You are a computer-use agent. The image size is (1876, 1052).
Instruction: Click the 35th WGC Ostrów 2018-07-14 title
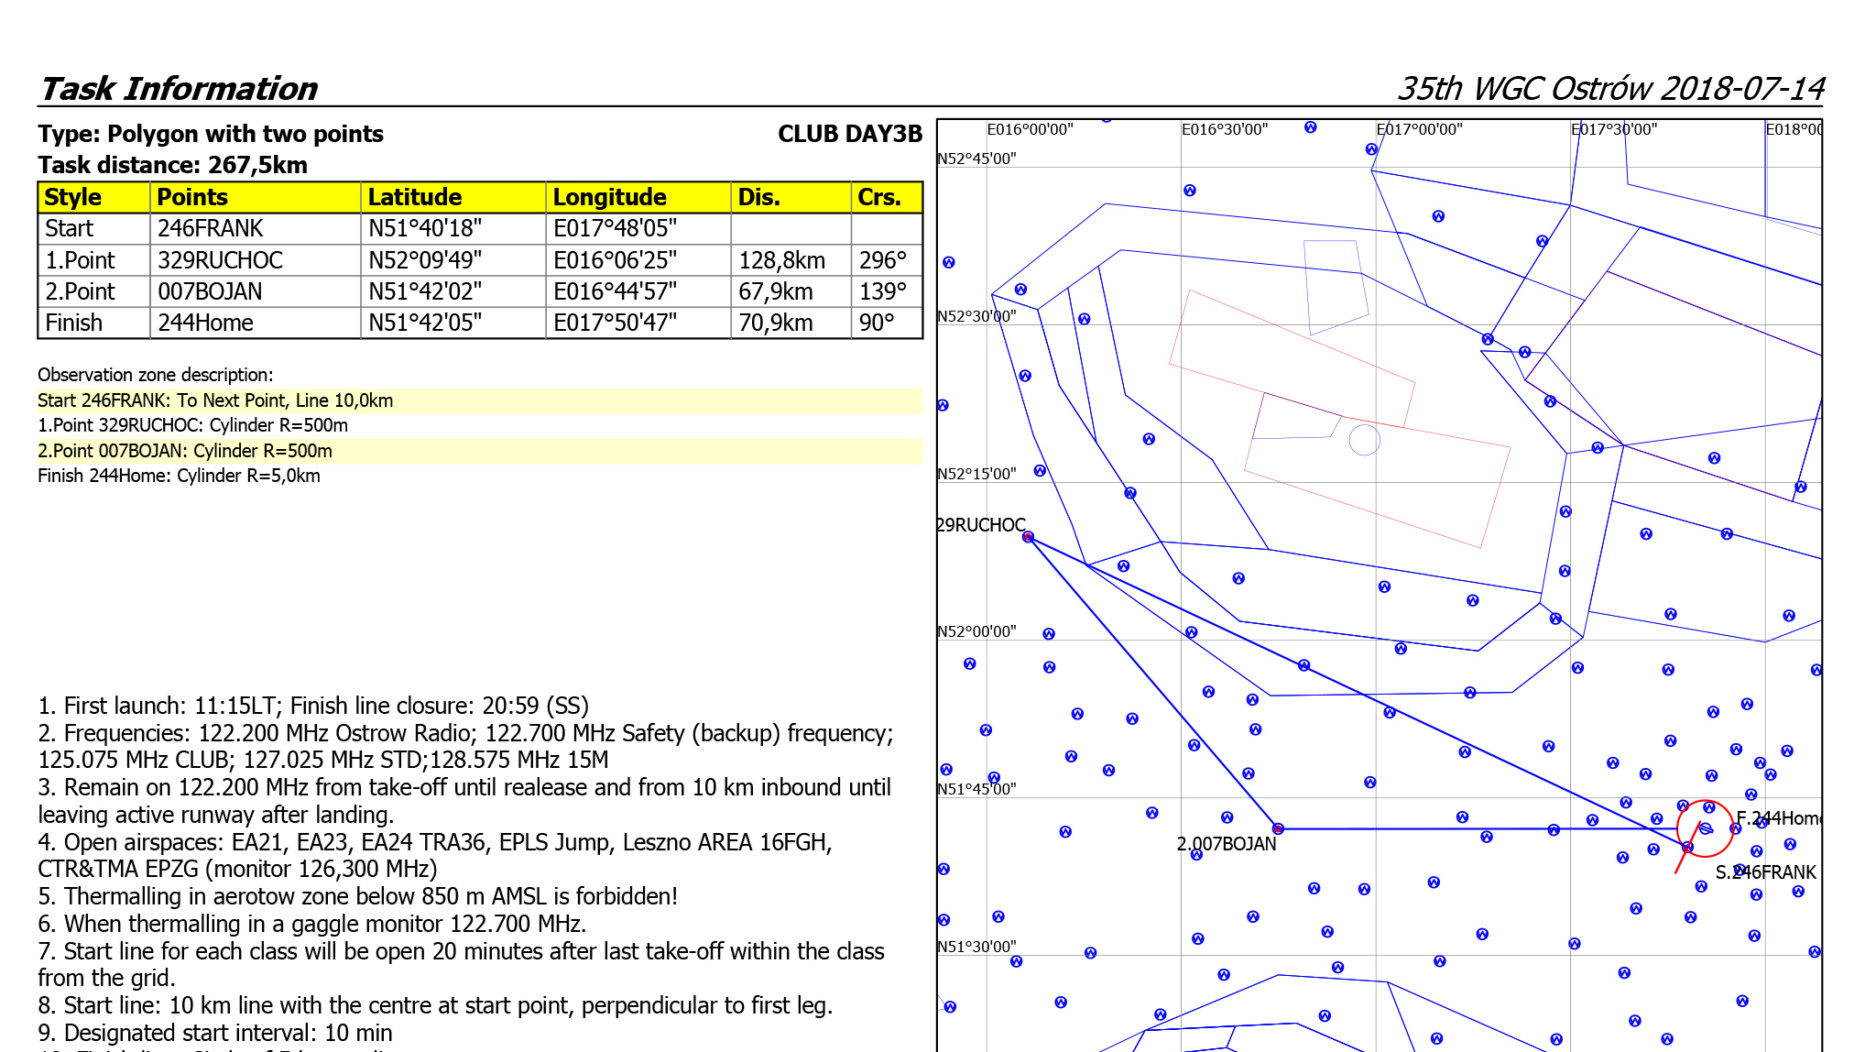[1610, 88]
